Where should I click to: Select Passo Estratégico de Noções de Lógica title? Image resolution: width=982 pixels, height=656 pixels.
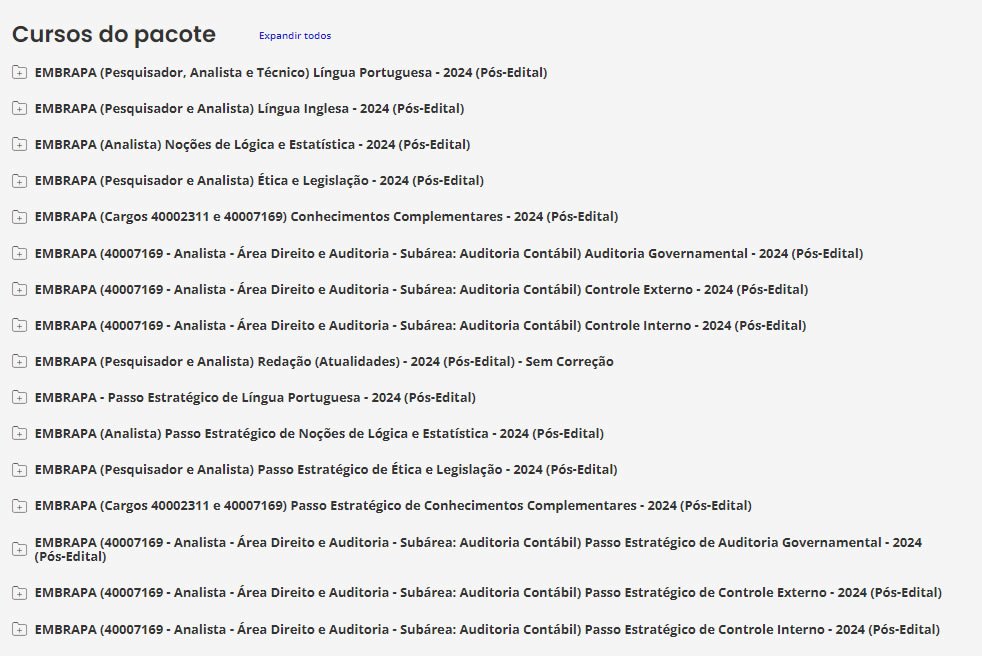319,433
